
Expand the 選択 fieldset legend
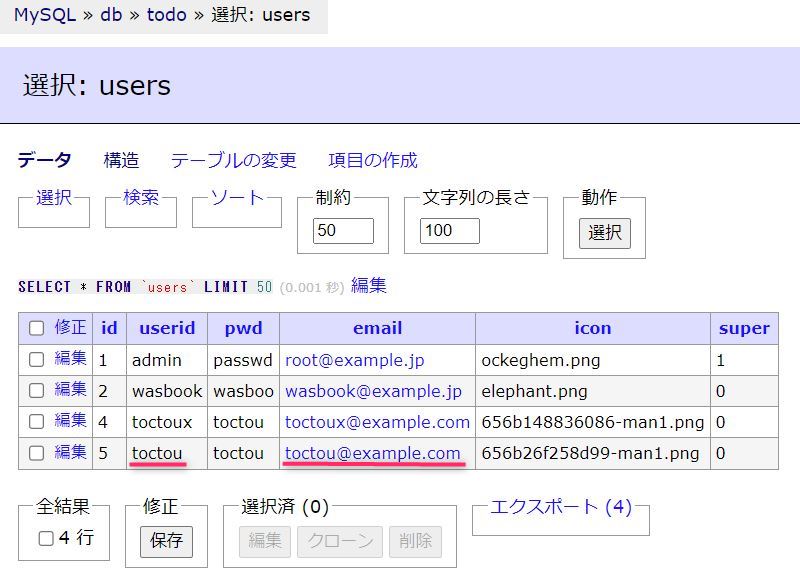(x=54, y=197)
